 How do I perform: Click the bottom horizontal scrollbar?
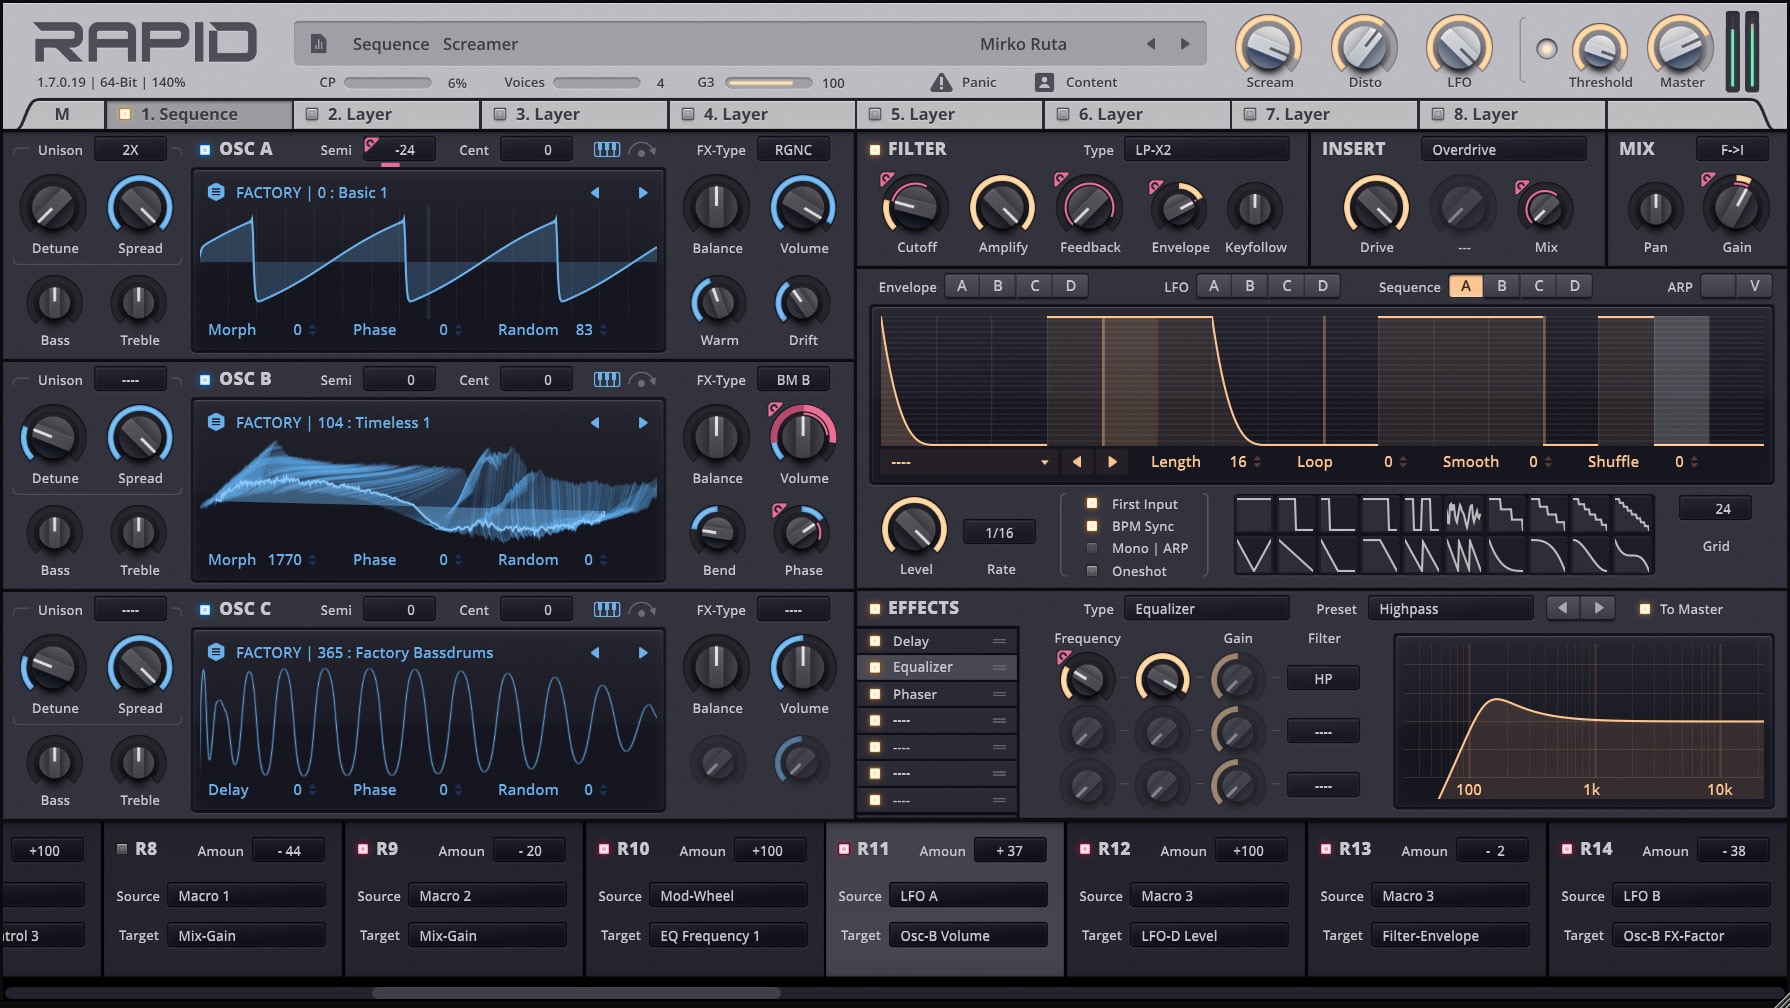pyautogui.click(x=576, y=993)
